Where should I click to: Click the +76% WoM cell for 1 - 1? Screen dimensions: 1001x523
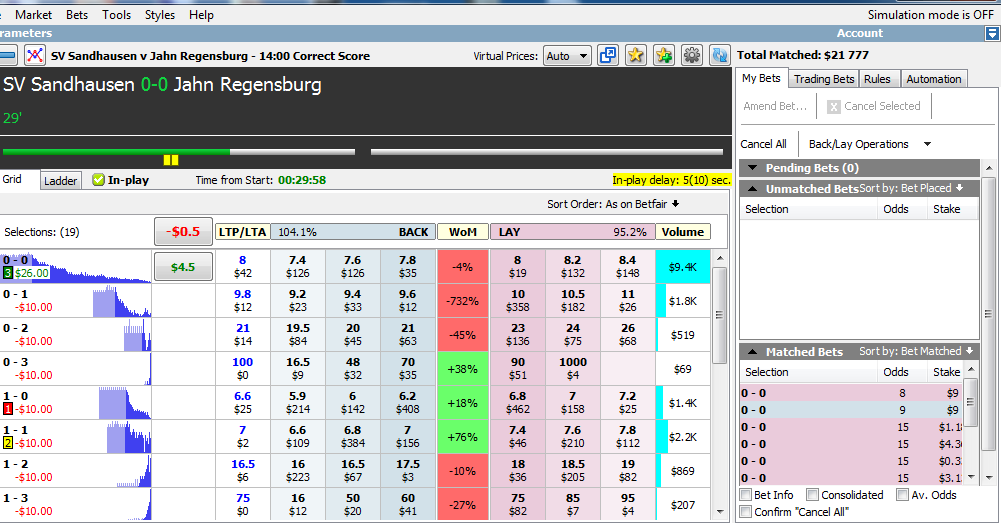pyautogui.click(x=463, y=437)
